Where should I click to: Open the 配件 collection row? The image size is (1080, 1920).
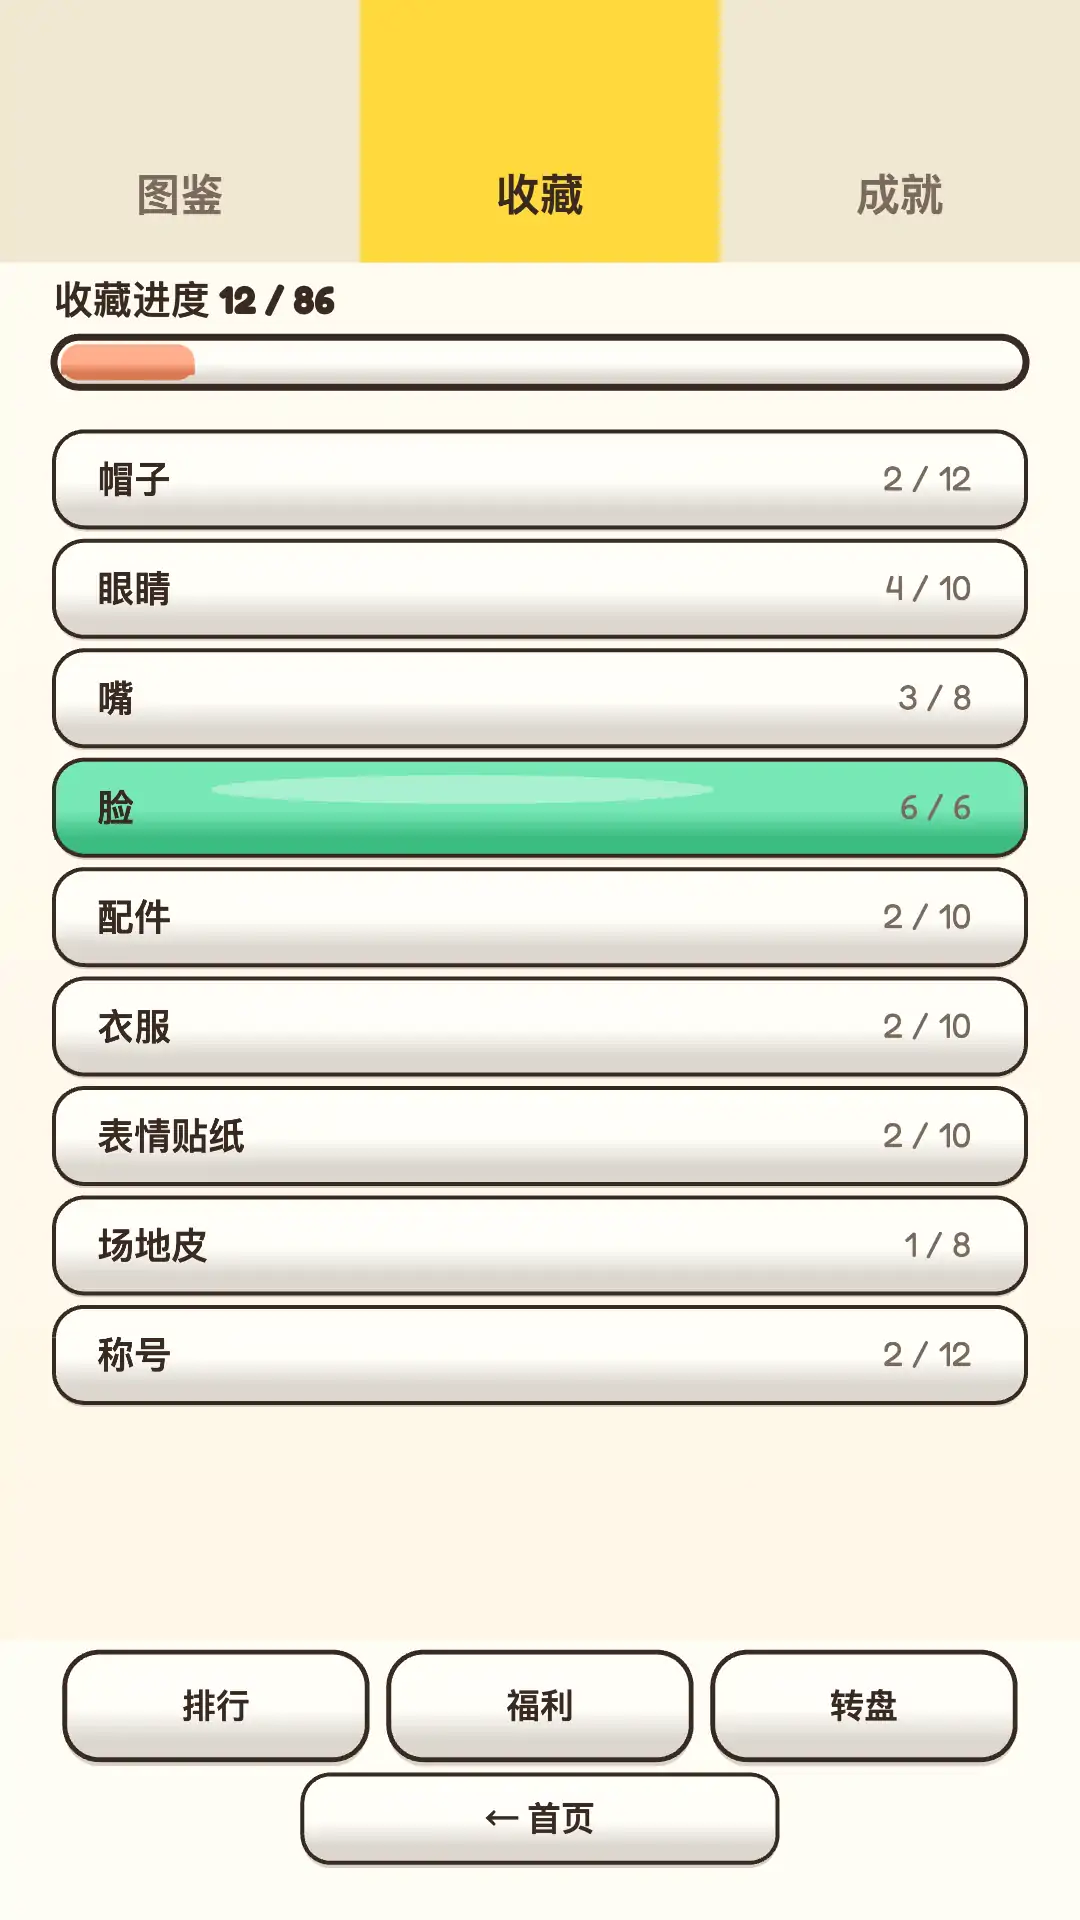[540, 917]
